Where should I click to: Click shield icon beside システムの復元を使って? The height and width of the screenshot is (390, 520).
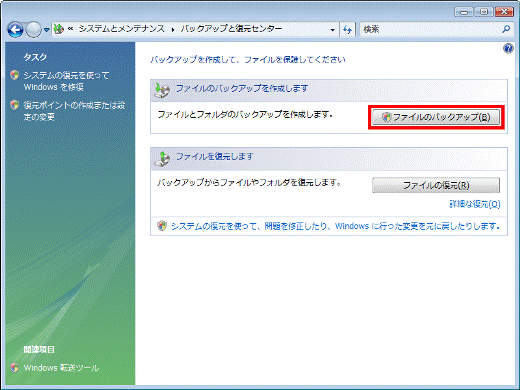[14, 75]
